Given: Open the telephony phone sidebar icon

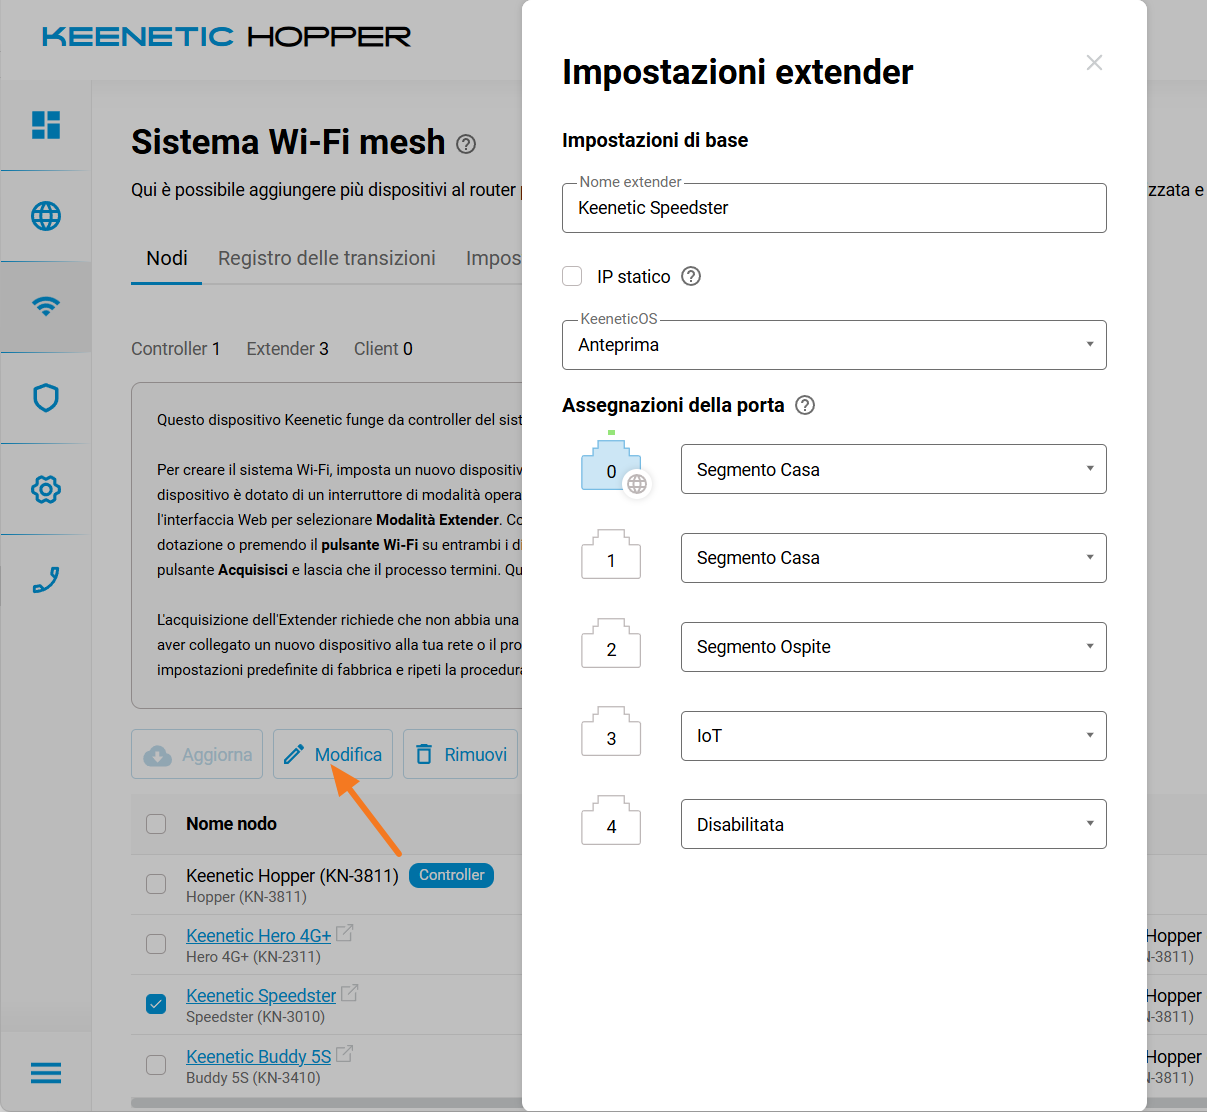Looking at the screenshot, I should coord(46,580).
